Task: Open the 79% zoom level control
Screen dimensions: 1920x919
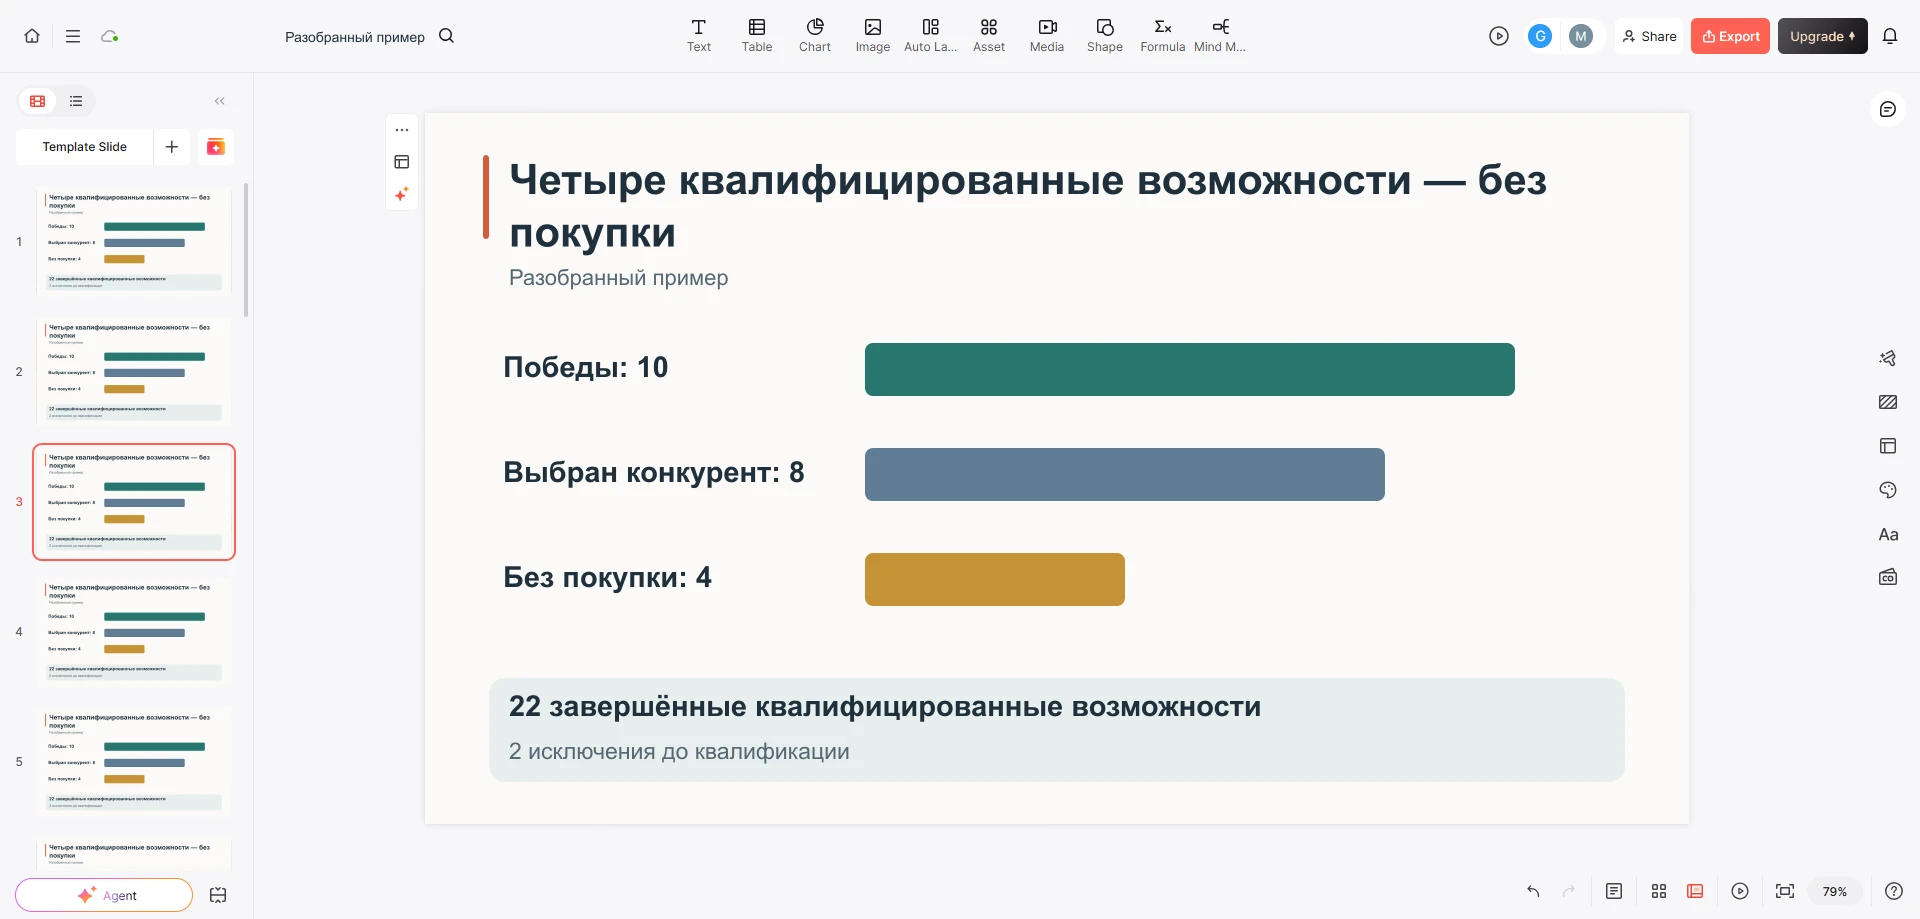Action: tap(1835, 891)
